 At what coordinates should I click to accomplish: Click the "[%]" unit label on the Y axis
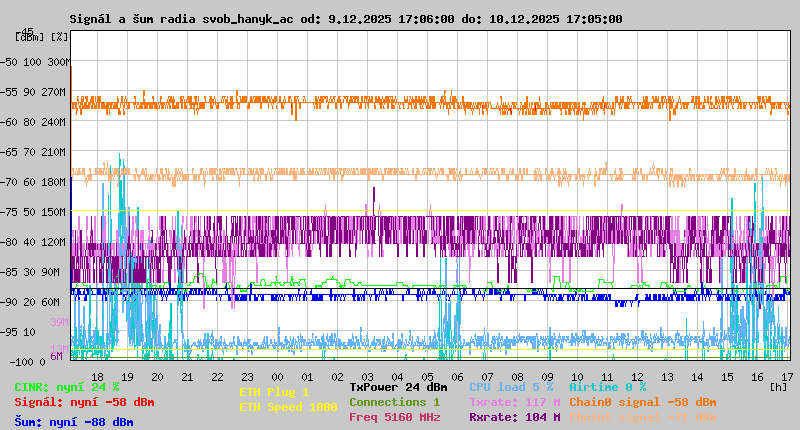point(59,37)
